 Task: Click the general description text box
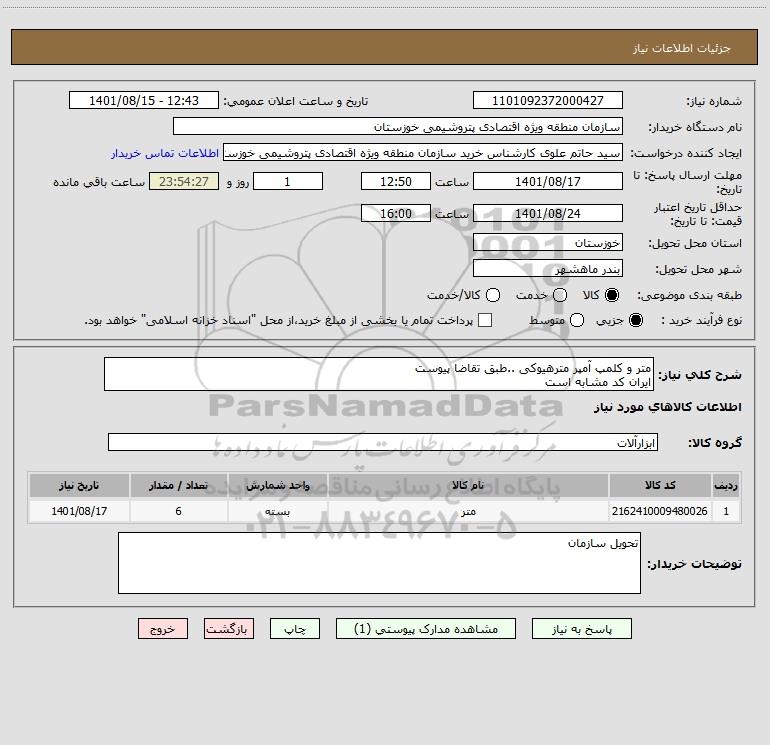[x=379, y=374]
